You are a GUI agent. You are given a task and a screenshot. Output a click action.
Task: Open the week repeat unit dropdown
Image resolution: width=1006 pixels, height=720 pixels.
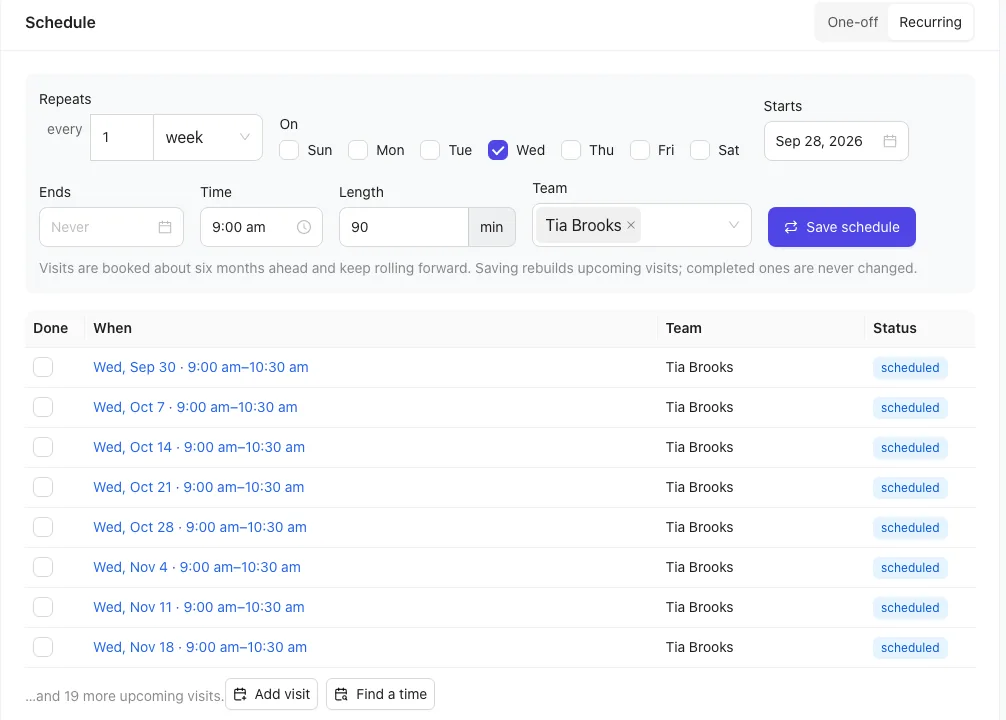pyautogui.click(x=208, y=137)
